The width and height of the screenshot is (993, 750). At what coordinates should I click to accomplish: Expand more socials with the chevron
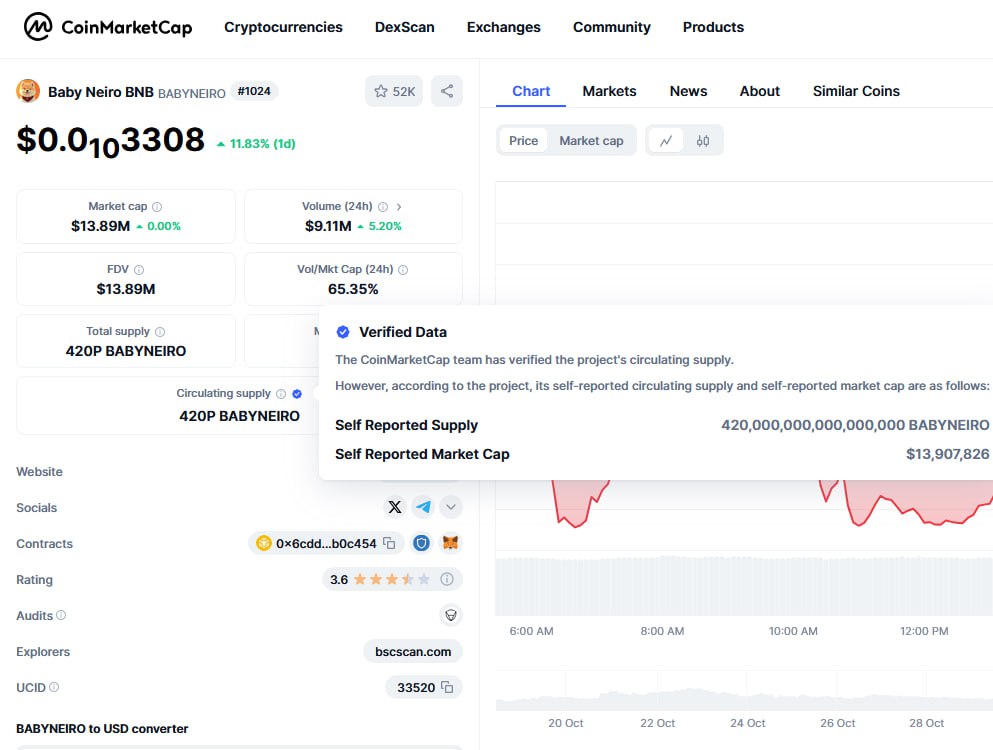(451, 507)
